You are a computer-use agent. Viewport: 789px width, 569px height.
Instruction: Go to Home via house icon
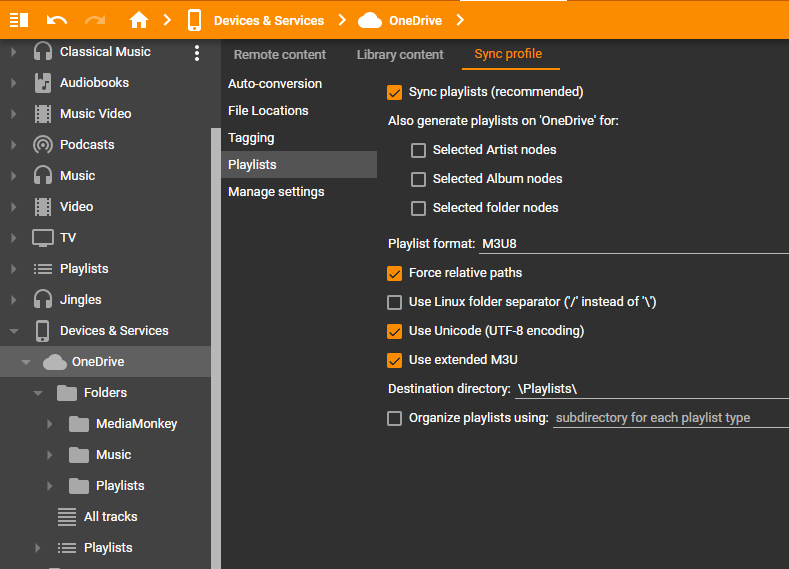(139, 20)
